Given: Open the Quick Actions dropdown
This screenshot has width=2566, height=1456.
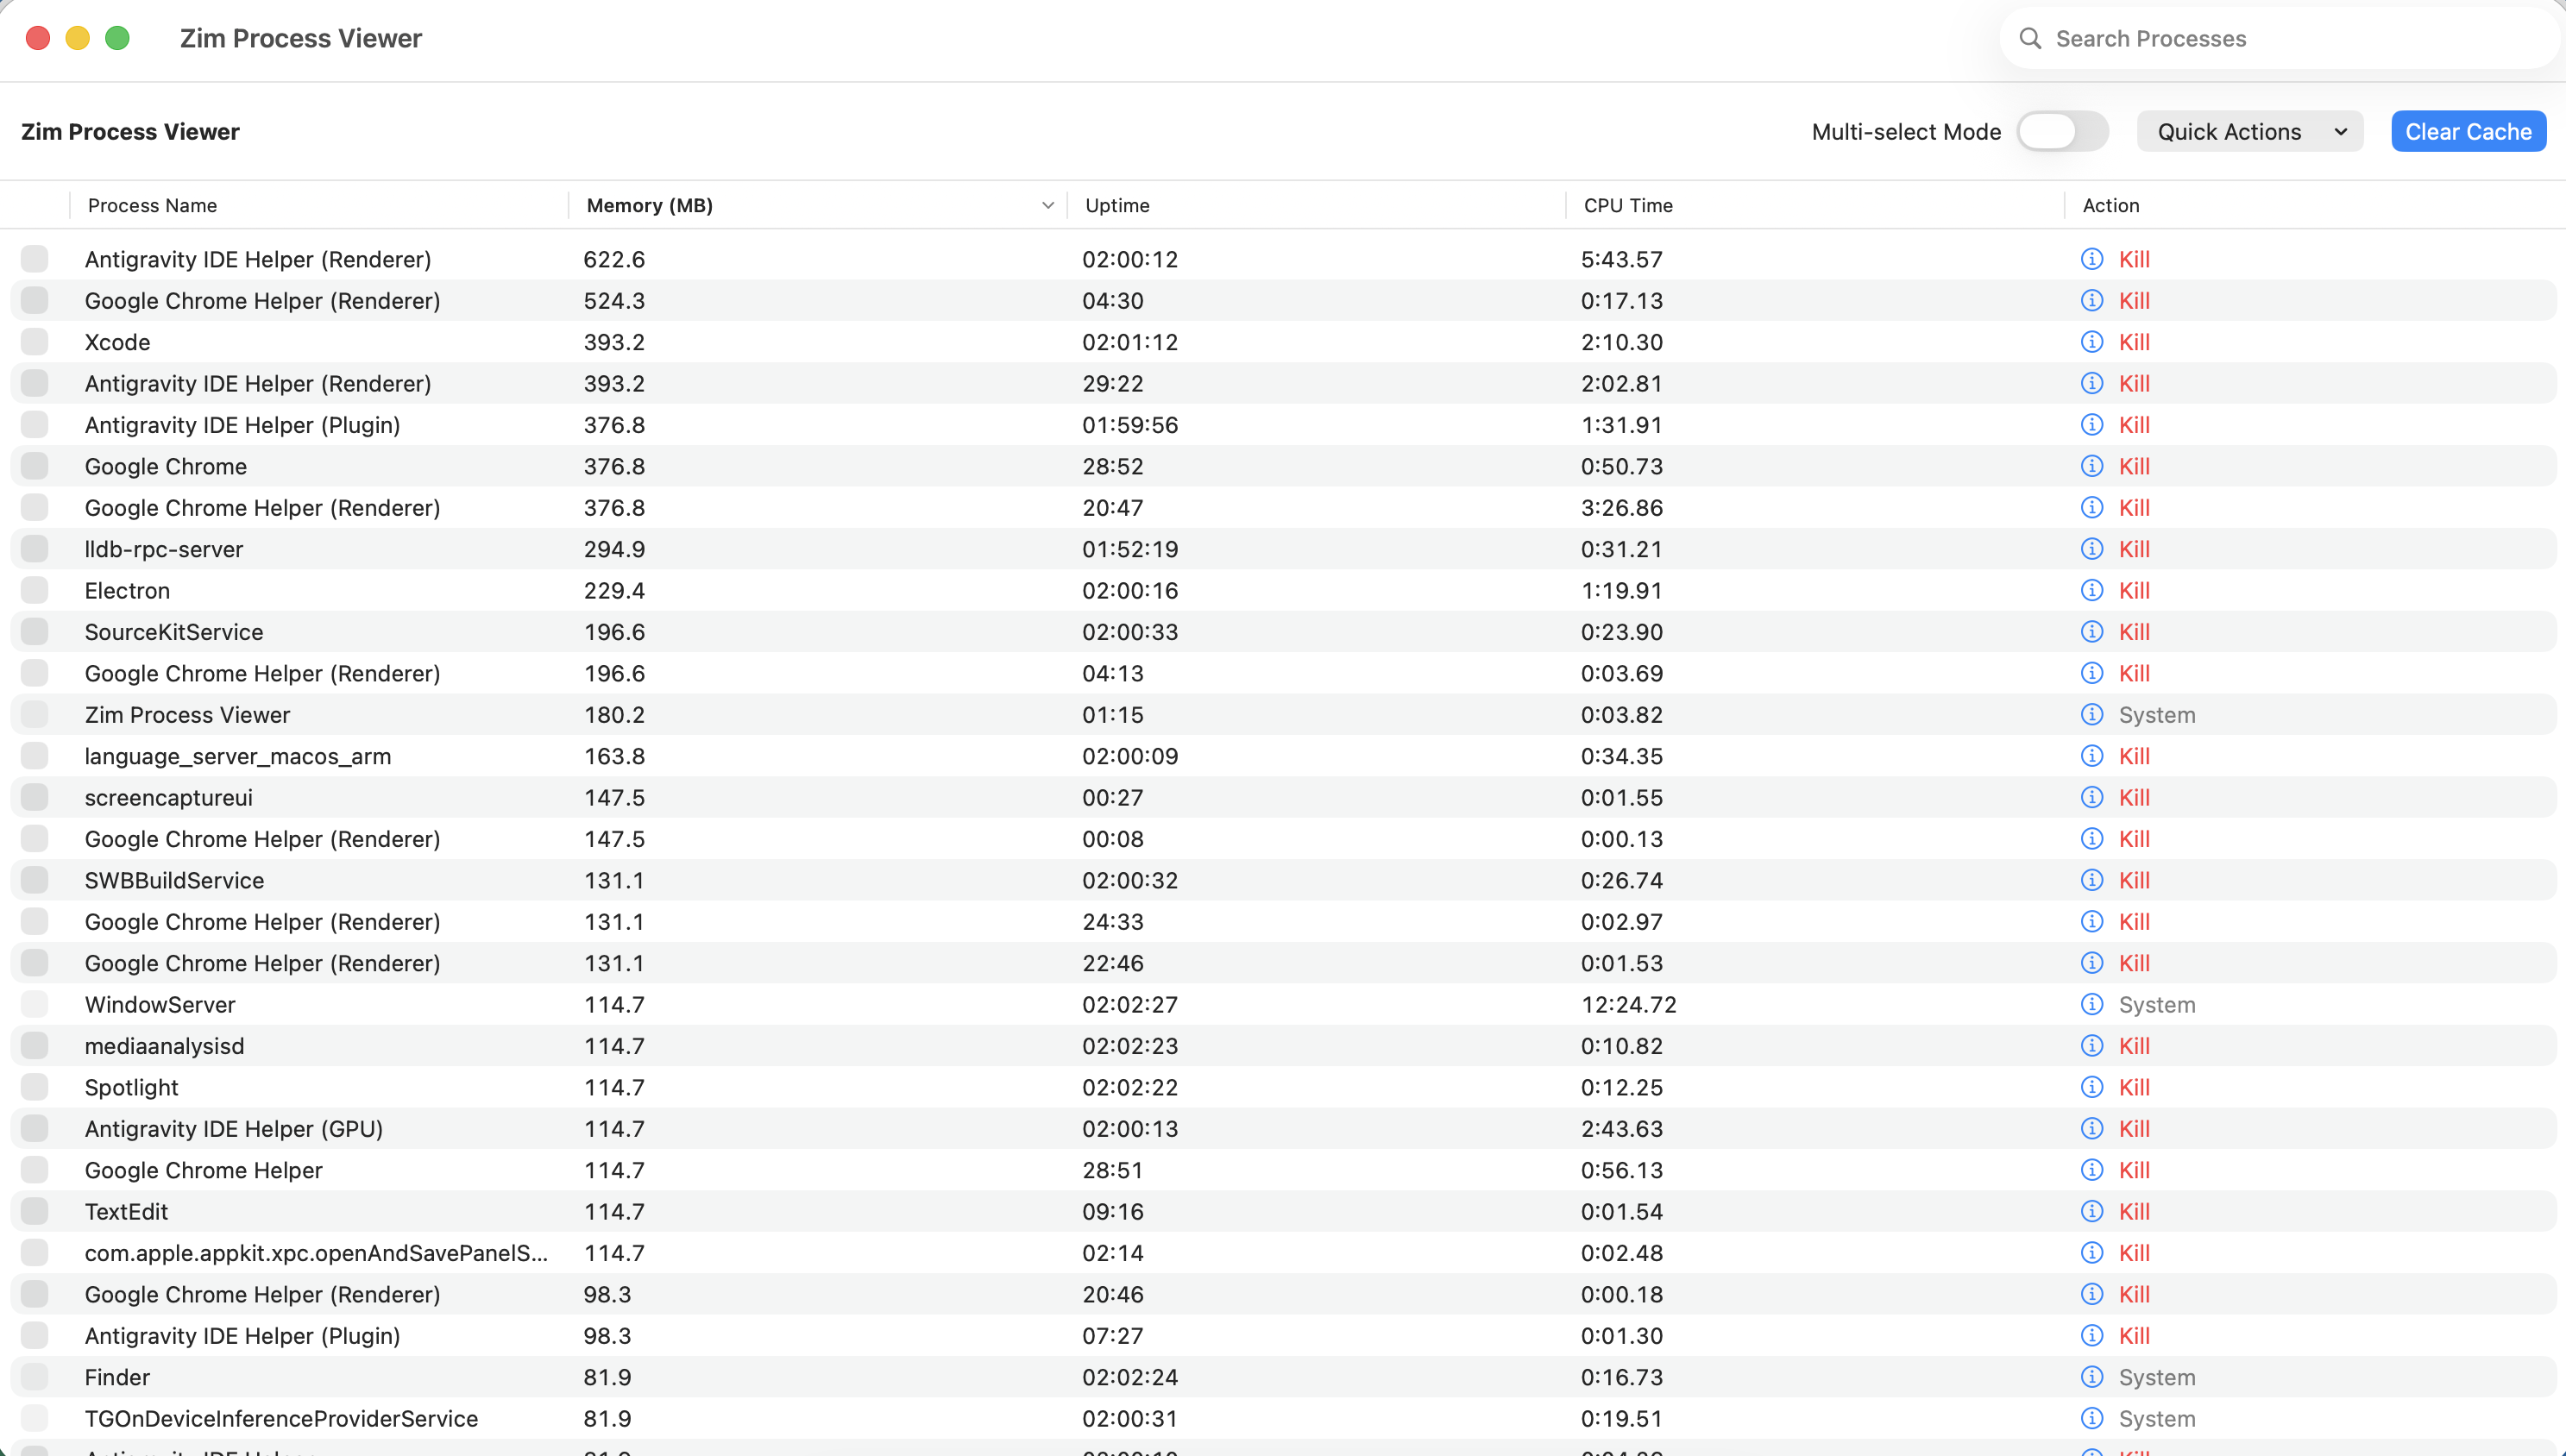Looking at the screenshot, I should coord(2250,131).
